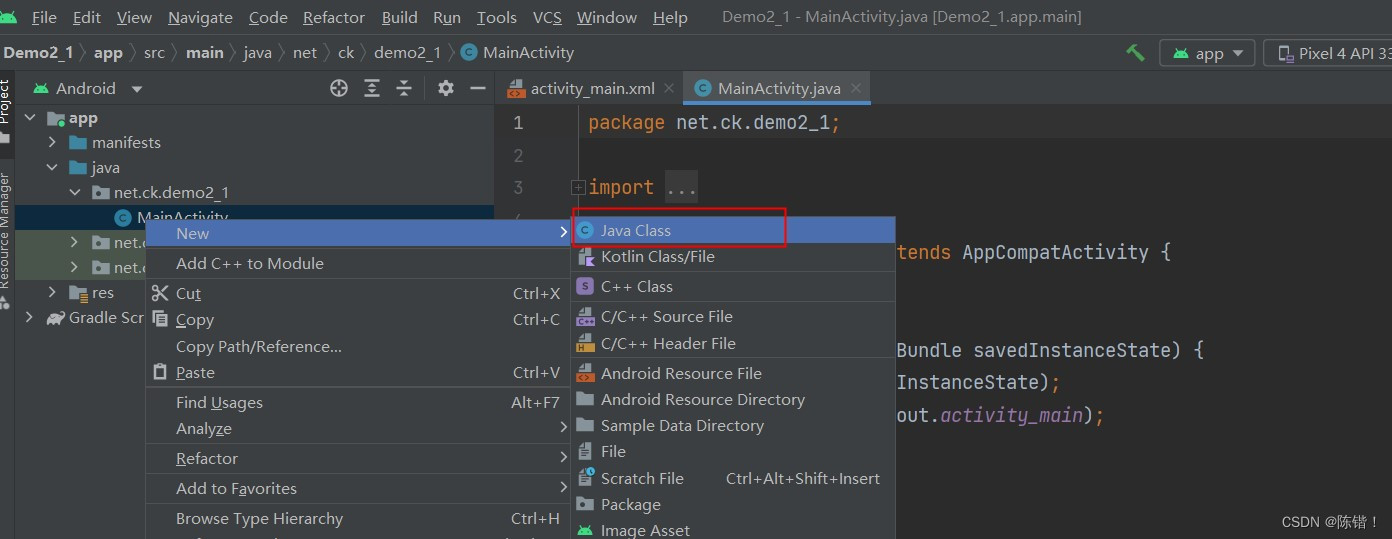
Task: Select Find Usages in context menu
Action: (358, 403)
